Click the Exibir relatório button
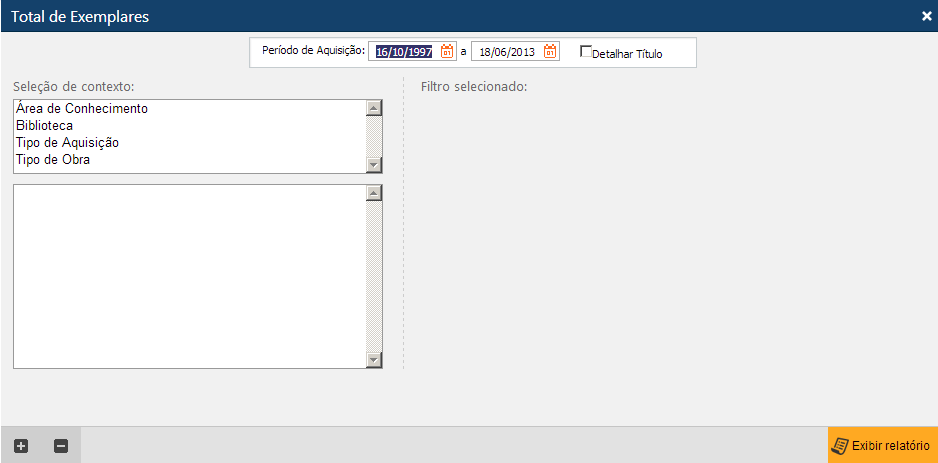The height and width of the screenshot is (463, 938). click(x=882, y=446)
